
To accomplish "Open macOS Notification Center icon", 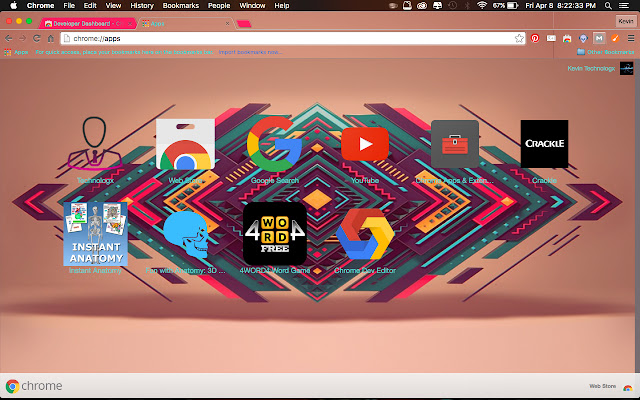I will coord(624,6).
